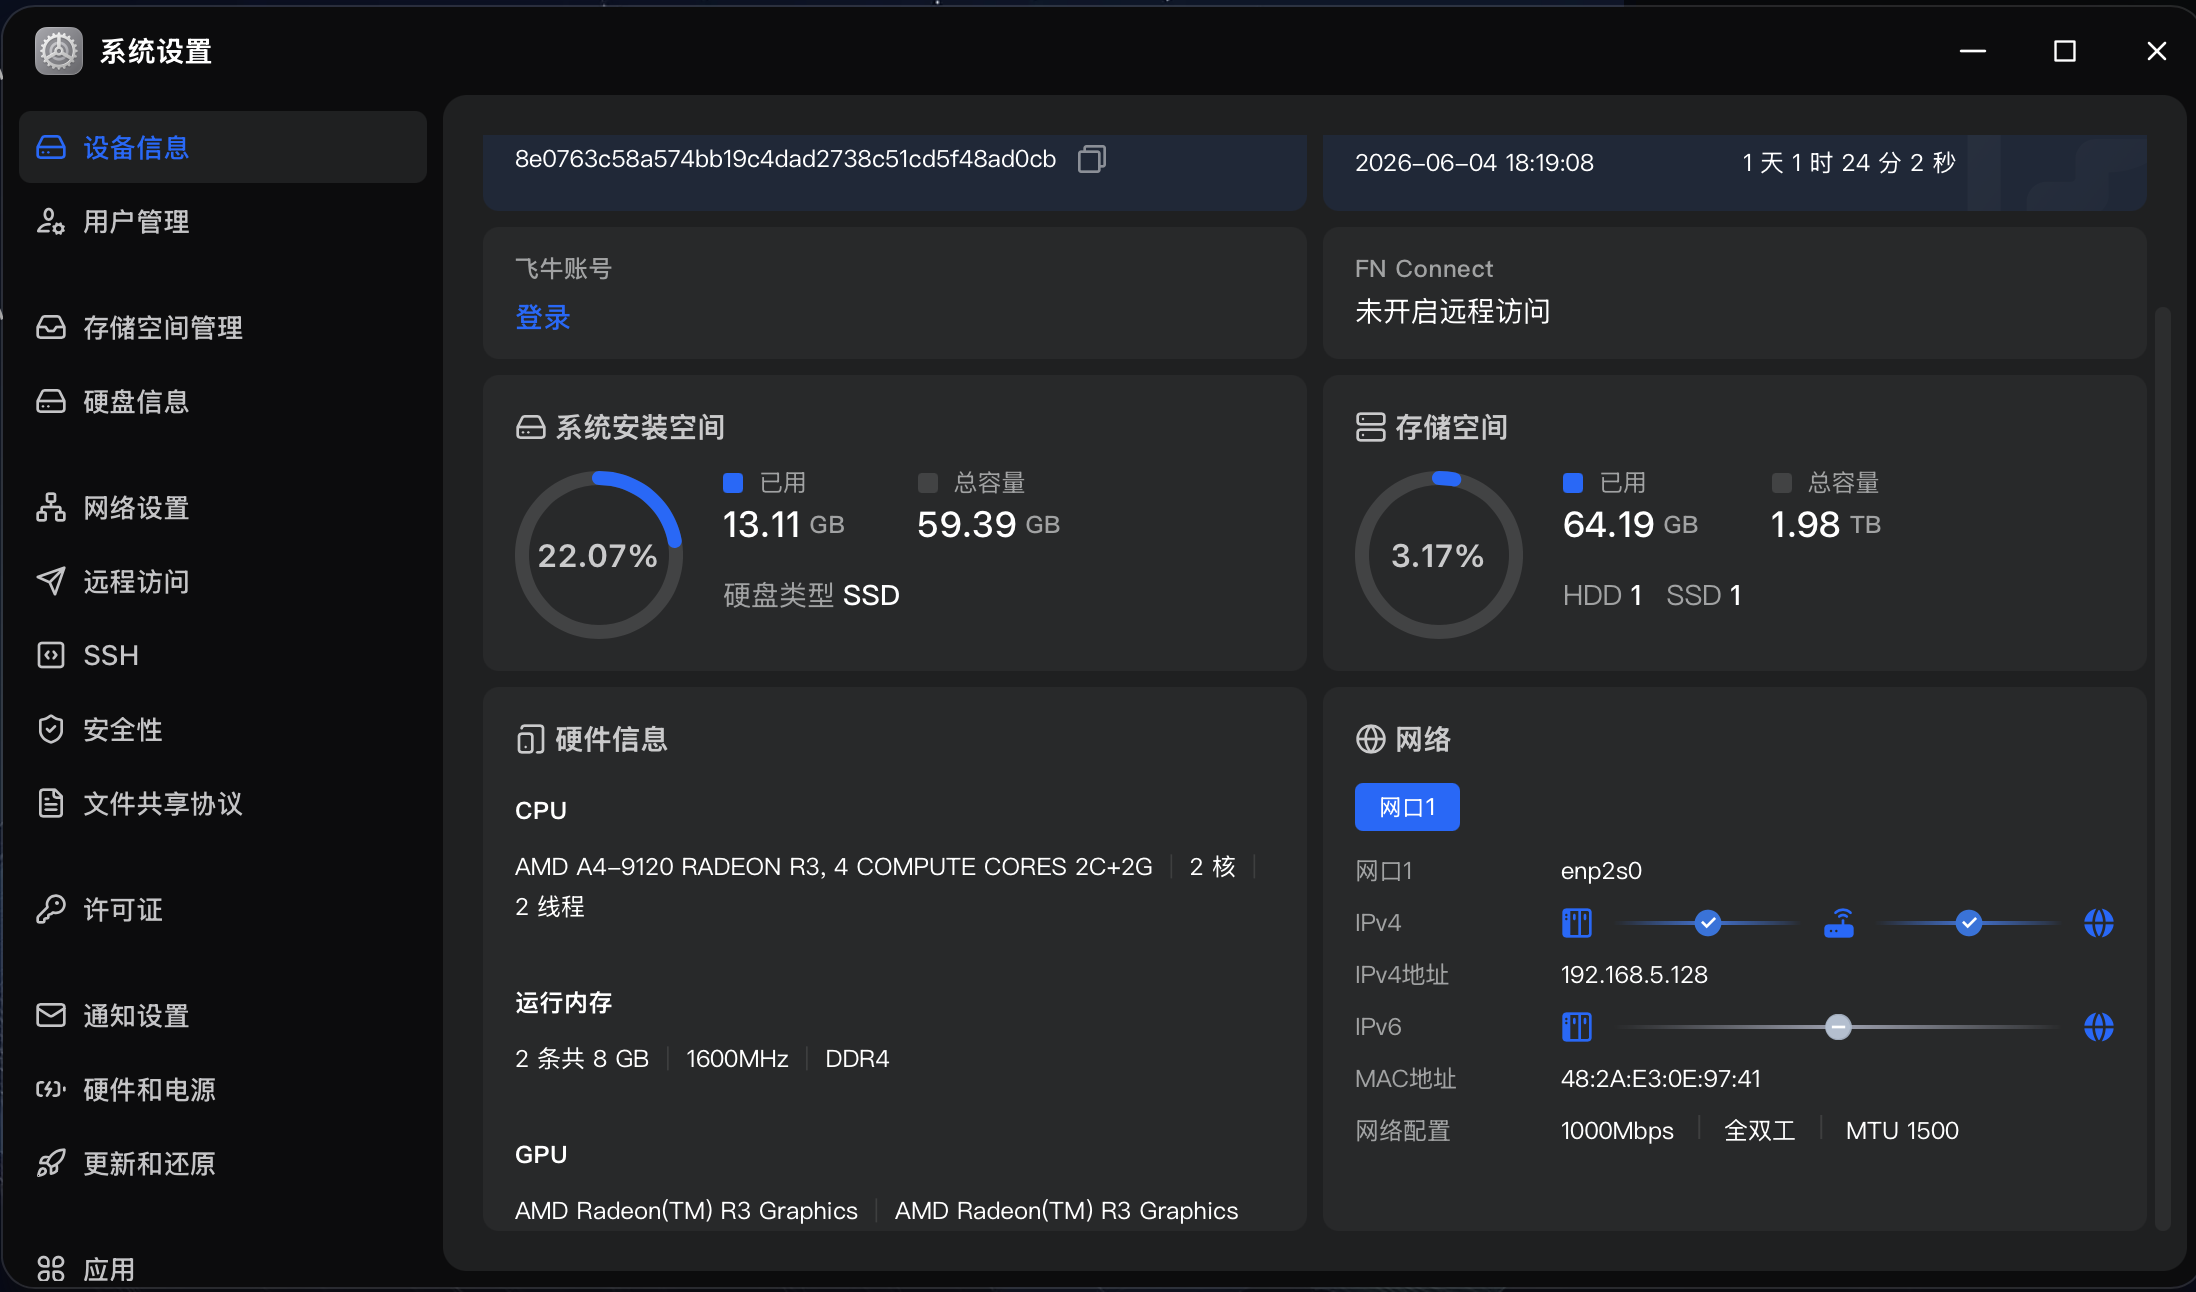Click the enp2s0 interface name

[x=1601, y=871]
